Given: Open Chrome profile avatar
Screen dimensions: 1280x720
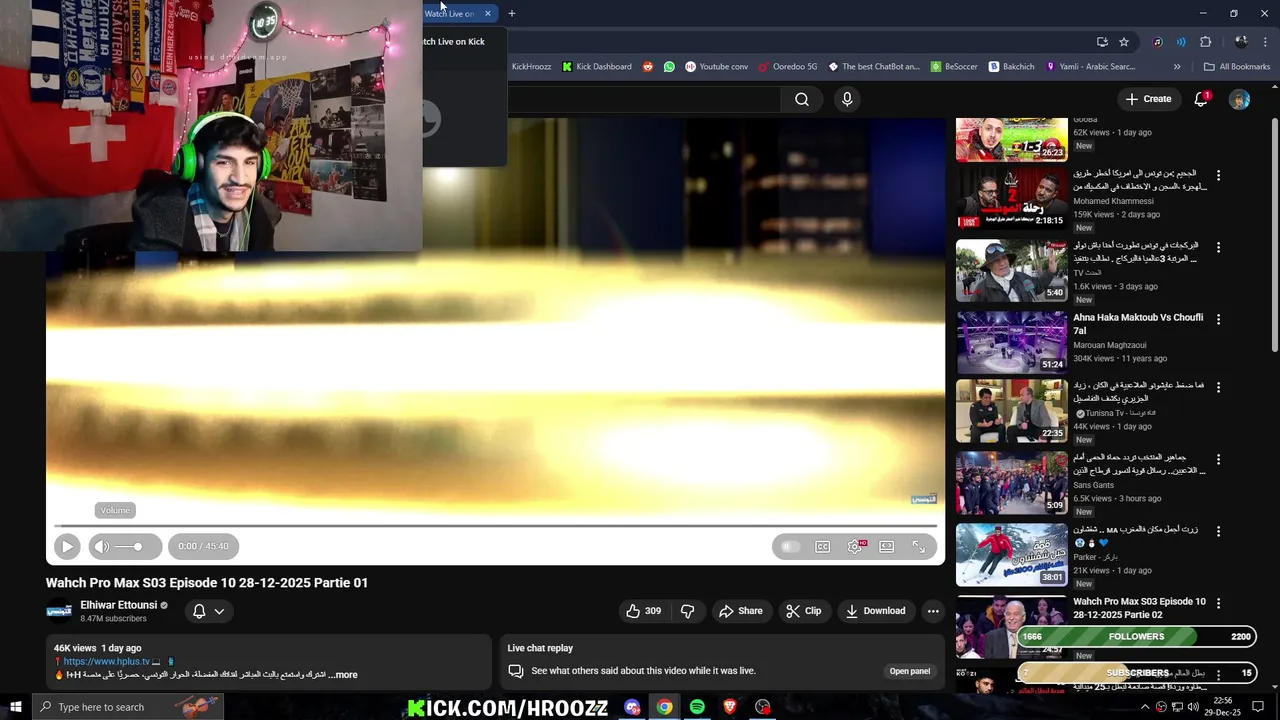Looking at the screenshot, I should coord(1241,42).
